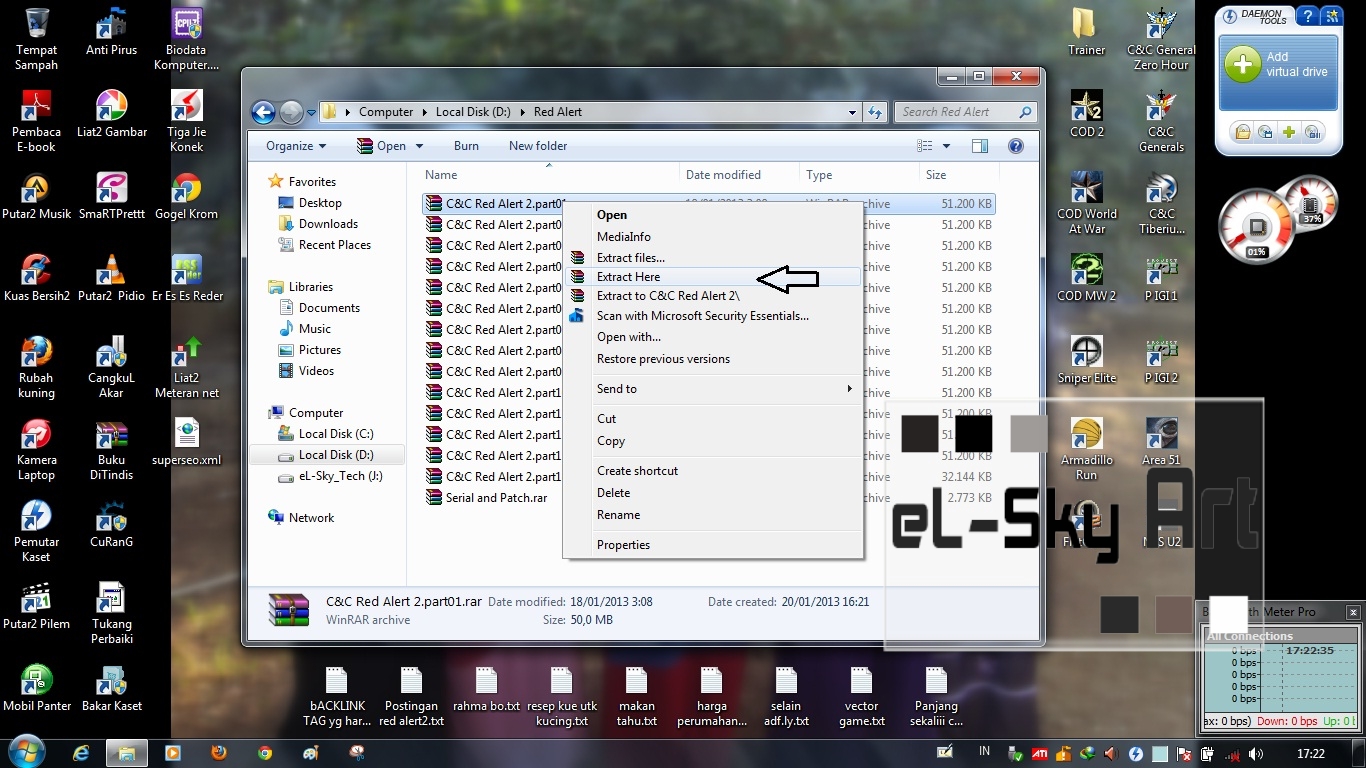Open the superseo.xml desktop file
This screenshot has width=1366, height=768.
pyautogui.click(x=187, y=442)
